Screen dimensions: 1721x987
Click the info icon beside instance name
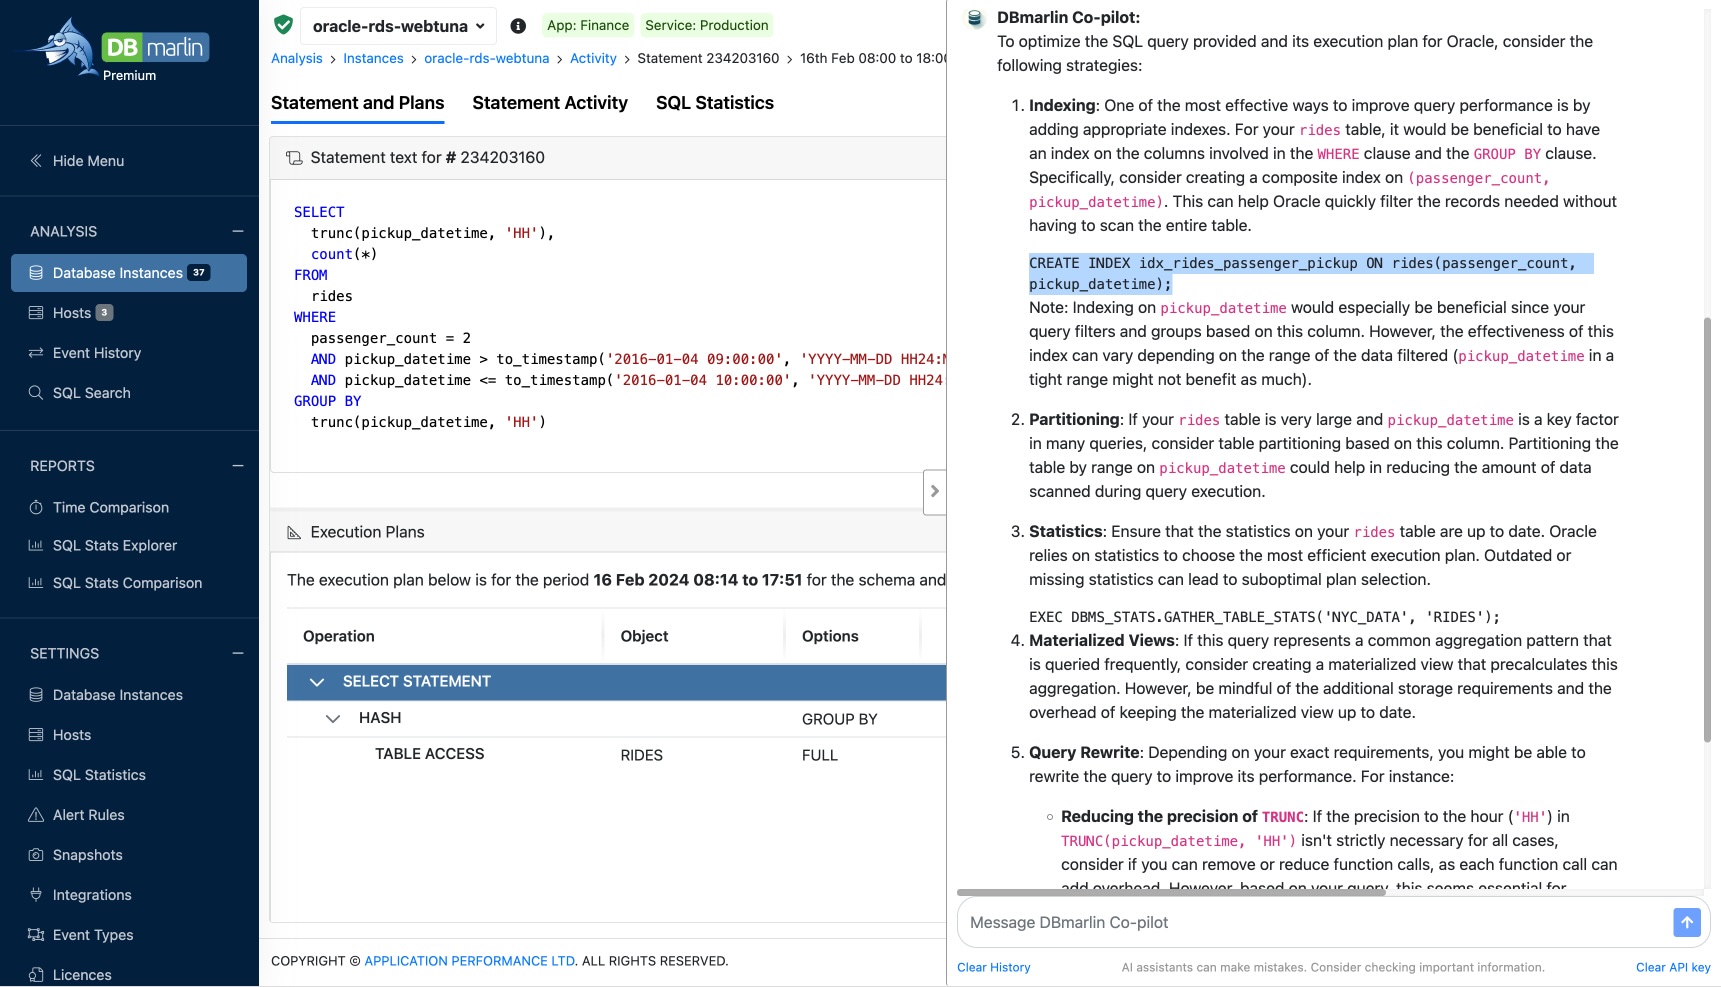coord(518,26)
